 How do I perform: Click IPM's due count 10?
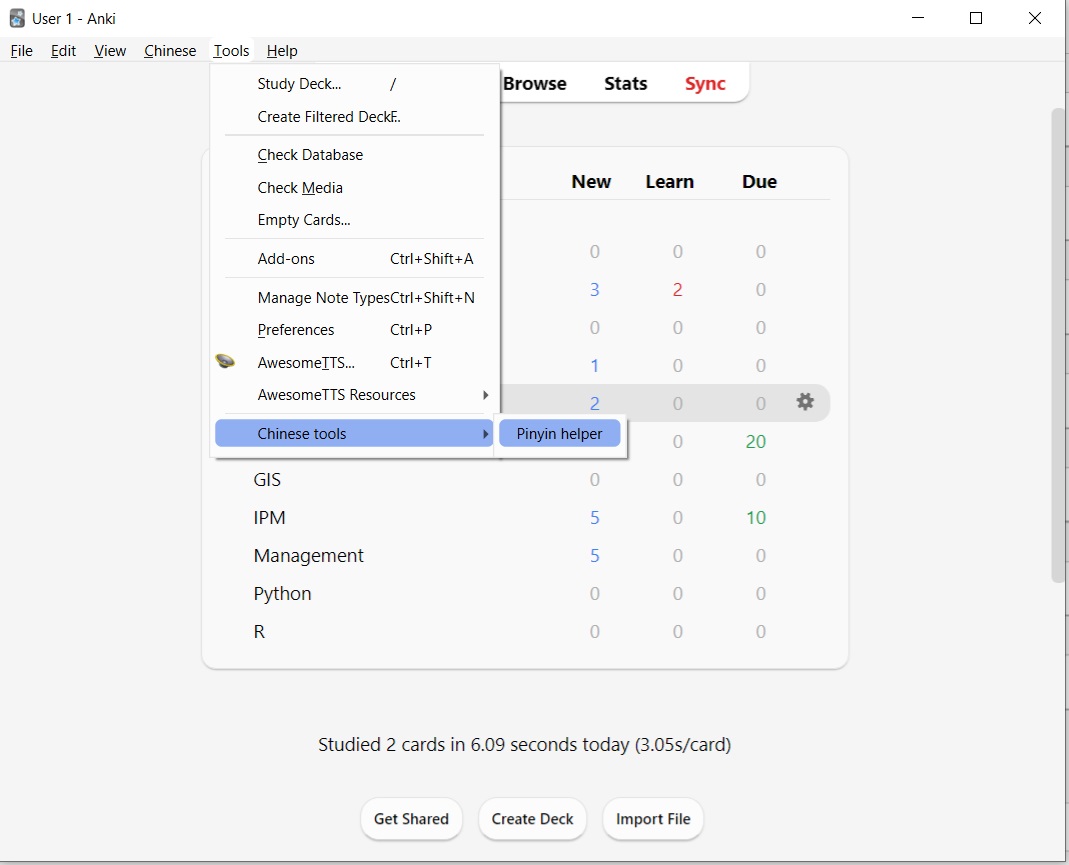tap(755, 518)
